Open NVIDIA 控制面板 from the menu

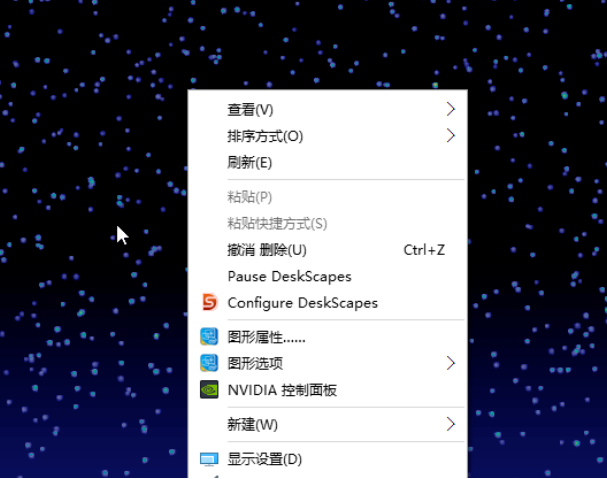[282, 390]
